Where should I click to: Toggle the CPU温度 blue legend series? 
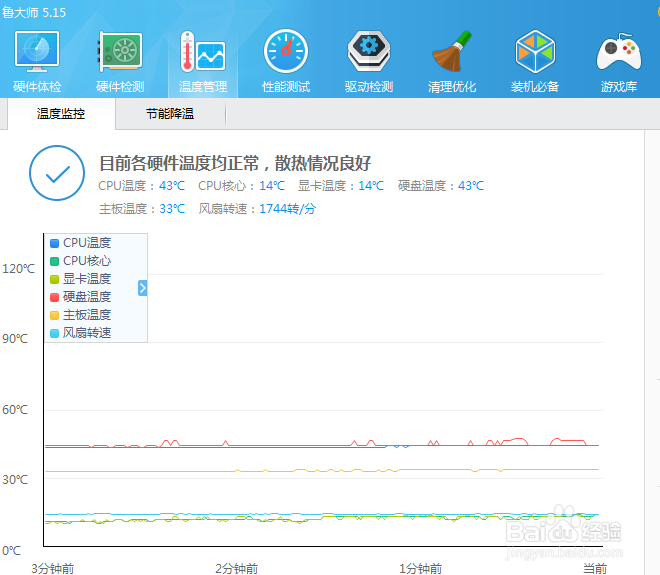coord(80,243)
